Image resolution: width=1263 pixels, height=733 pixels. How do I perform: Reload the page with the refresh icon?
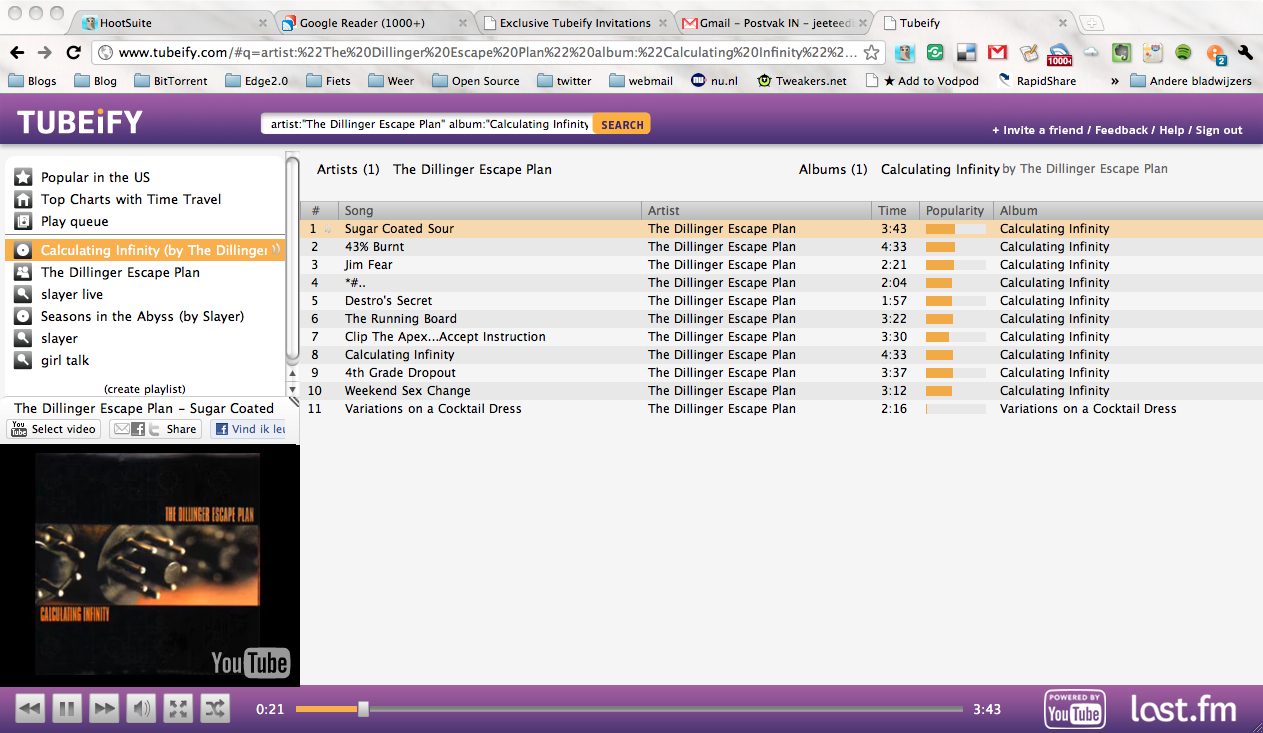[73, 53]
